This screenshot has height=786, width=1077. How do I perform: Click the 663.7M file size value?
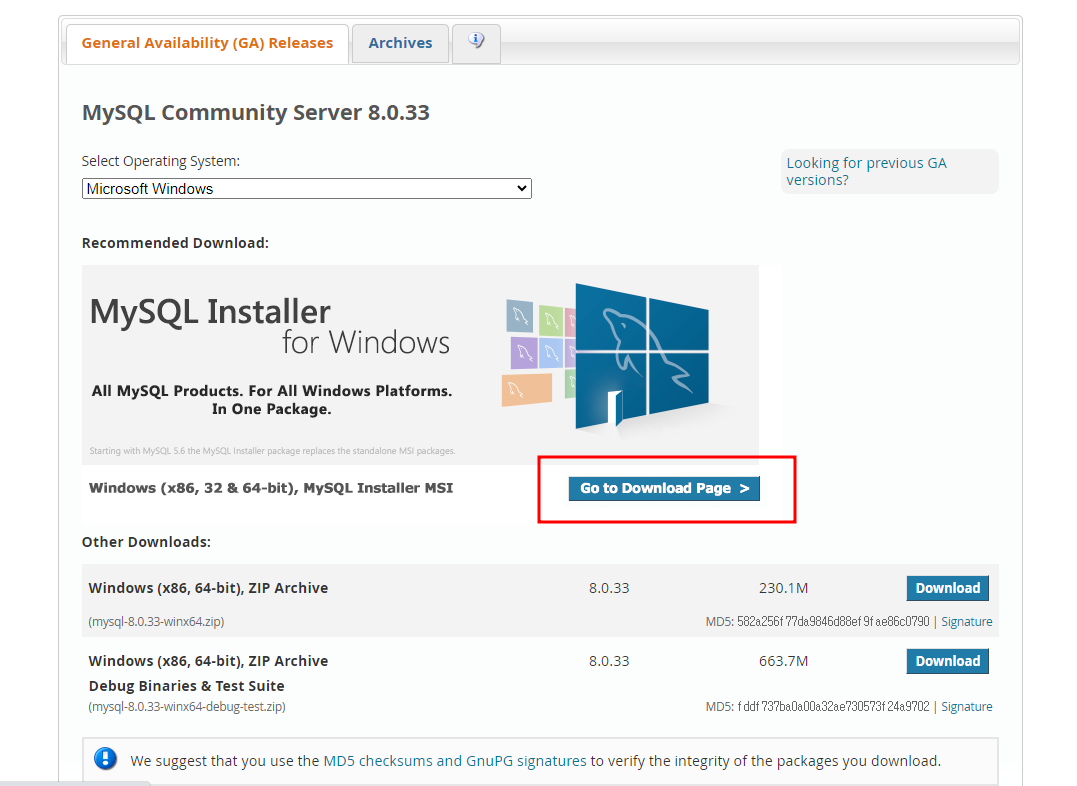click(x=783, y=661)
